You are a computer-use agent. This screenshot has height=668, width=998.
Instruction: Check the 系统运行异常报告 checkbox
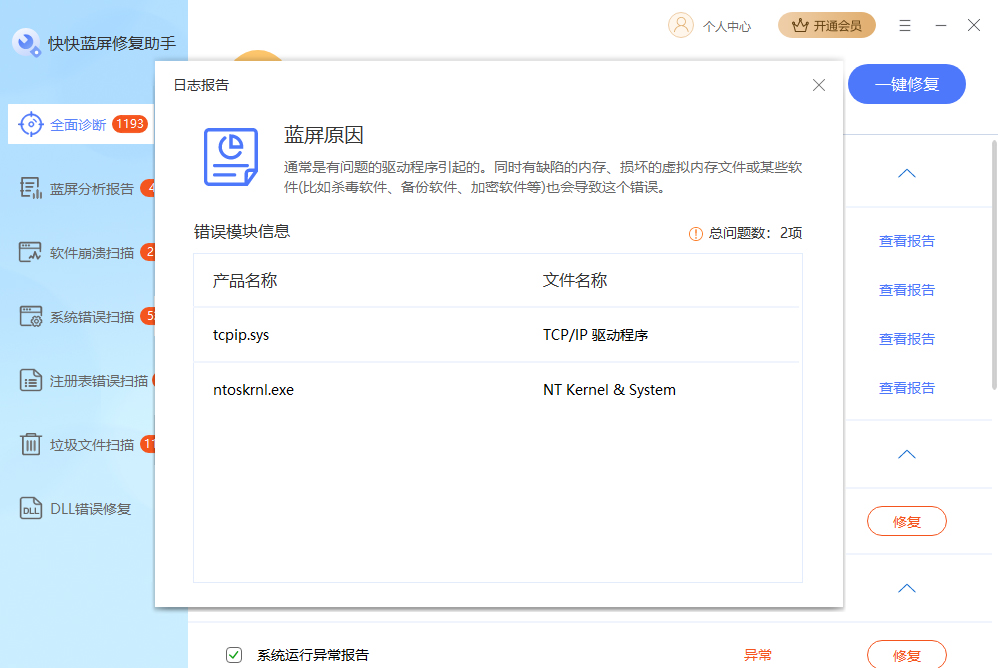pyautogui.click(x=233, y=654)
